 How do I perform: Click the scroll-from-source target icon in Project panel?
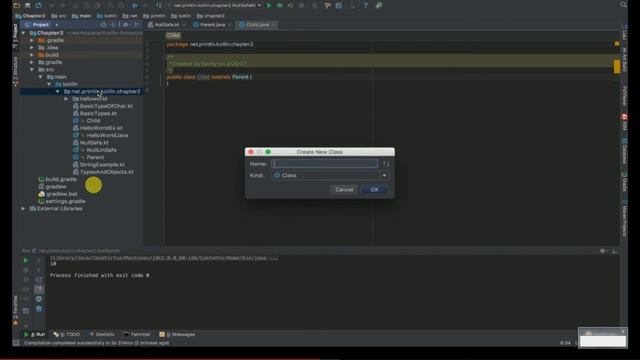[104, 25]
